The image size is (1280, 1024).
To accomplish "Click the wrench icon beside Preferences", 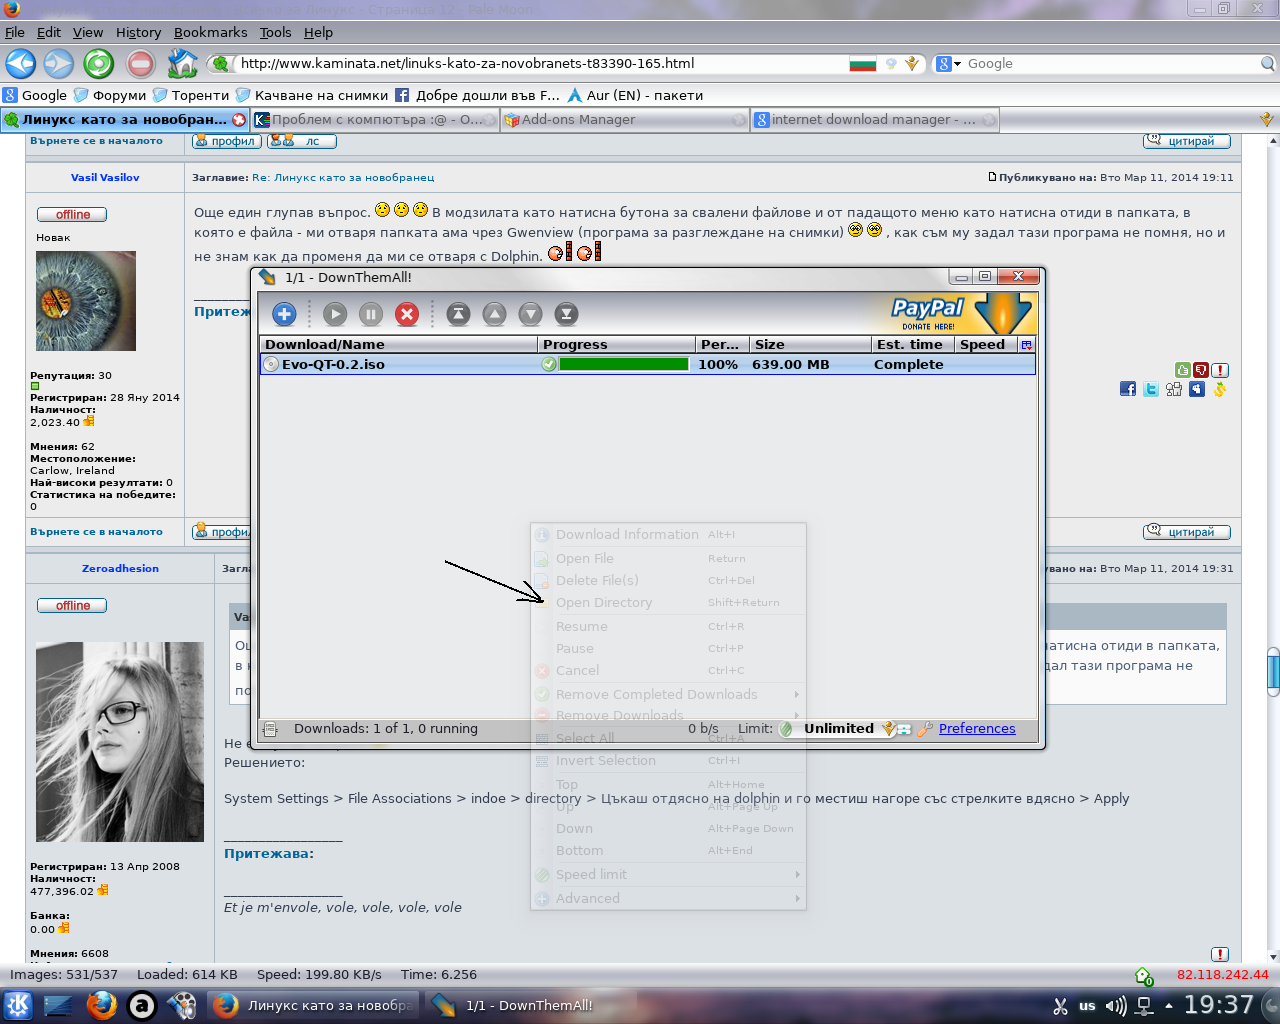I will (x=925, y=729).
